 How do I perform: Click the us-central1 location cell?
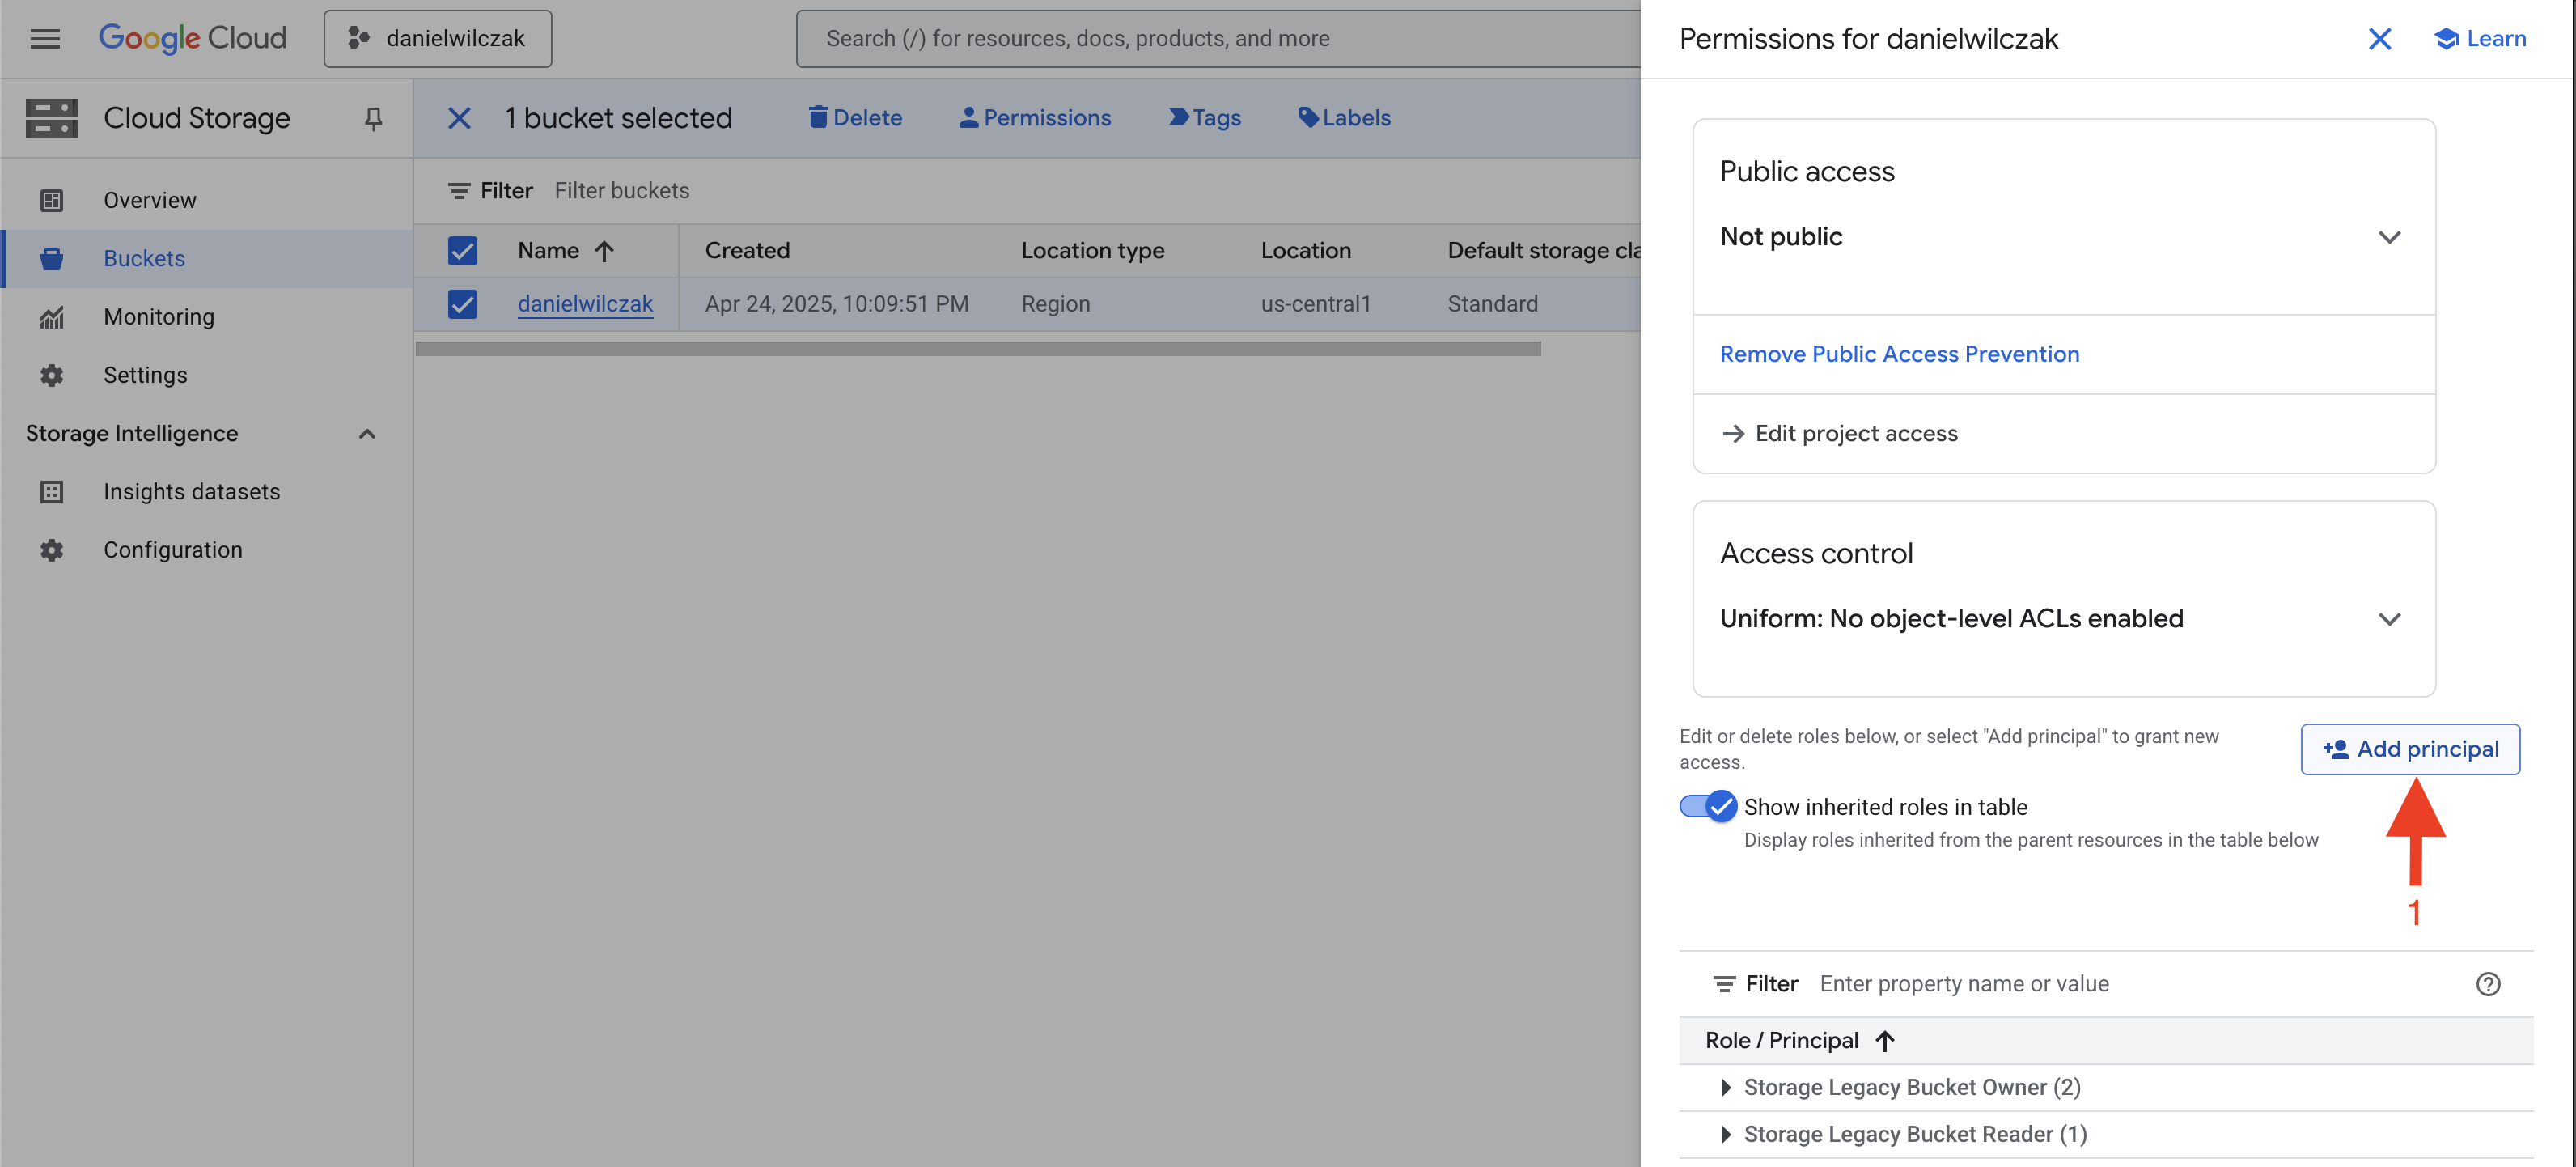[1315, 303]
